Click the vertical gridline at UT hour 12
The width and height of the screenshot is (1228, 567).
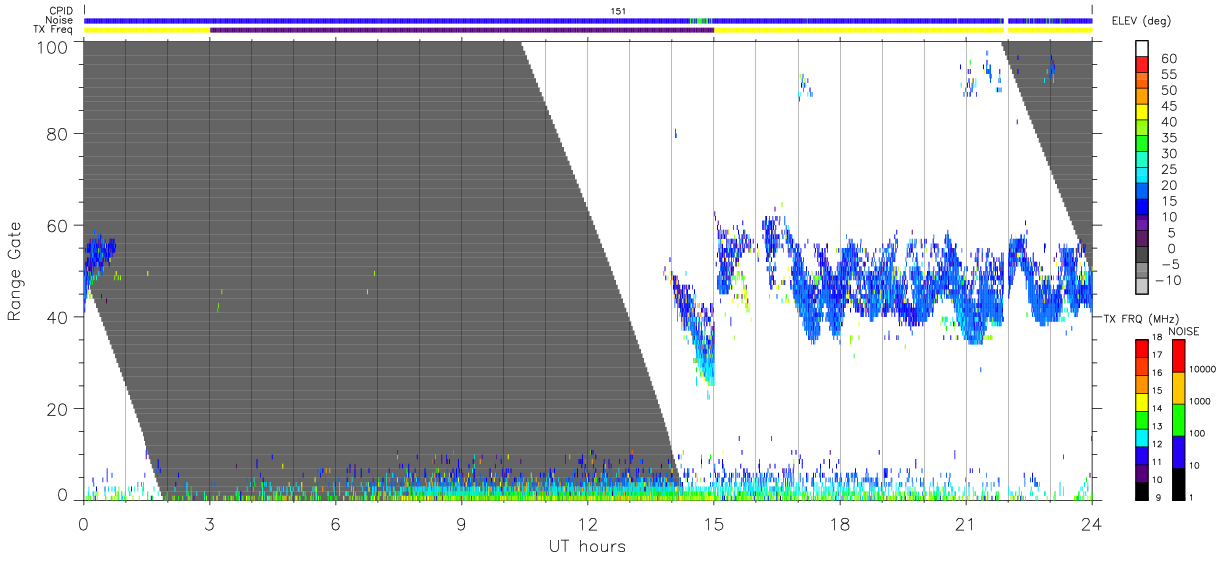587,270
